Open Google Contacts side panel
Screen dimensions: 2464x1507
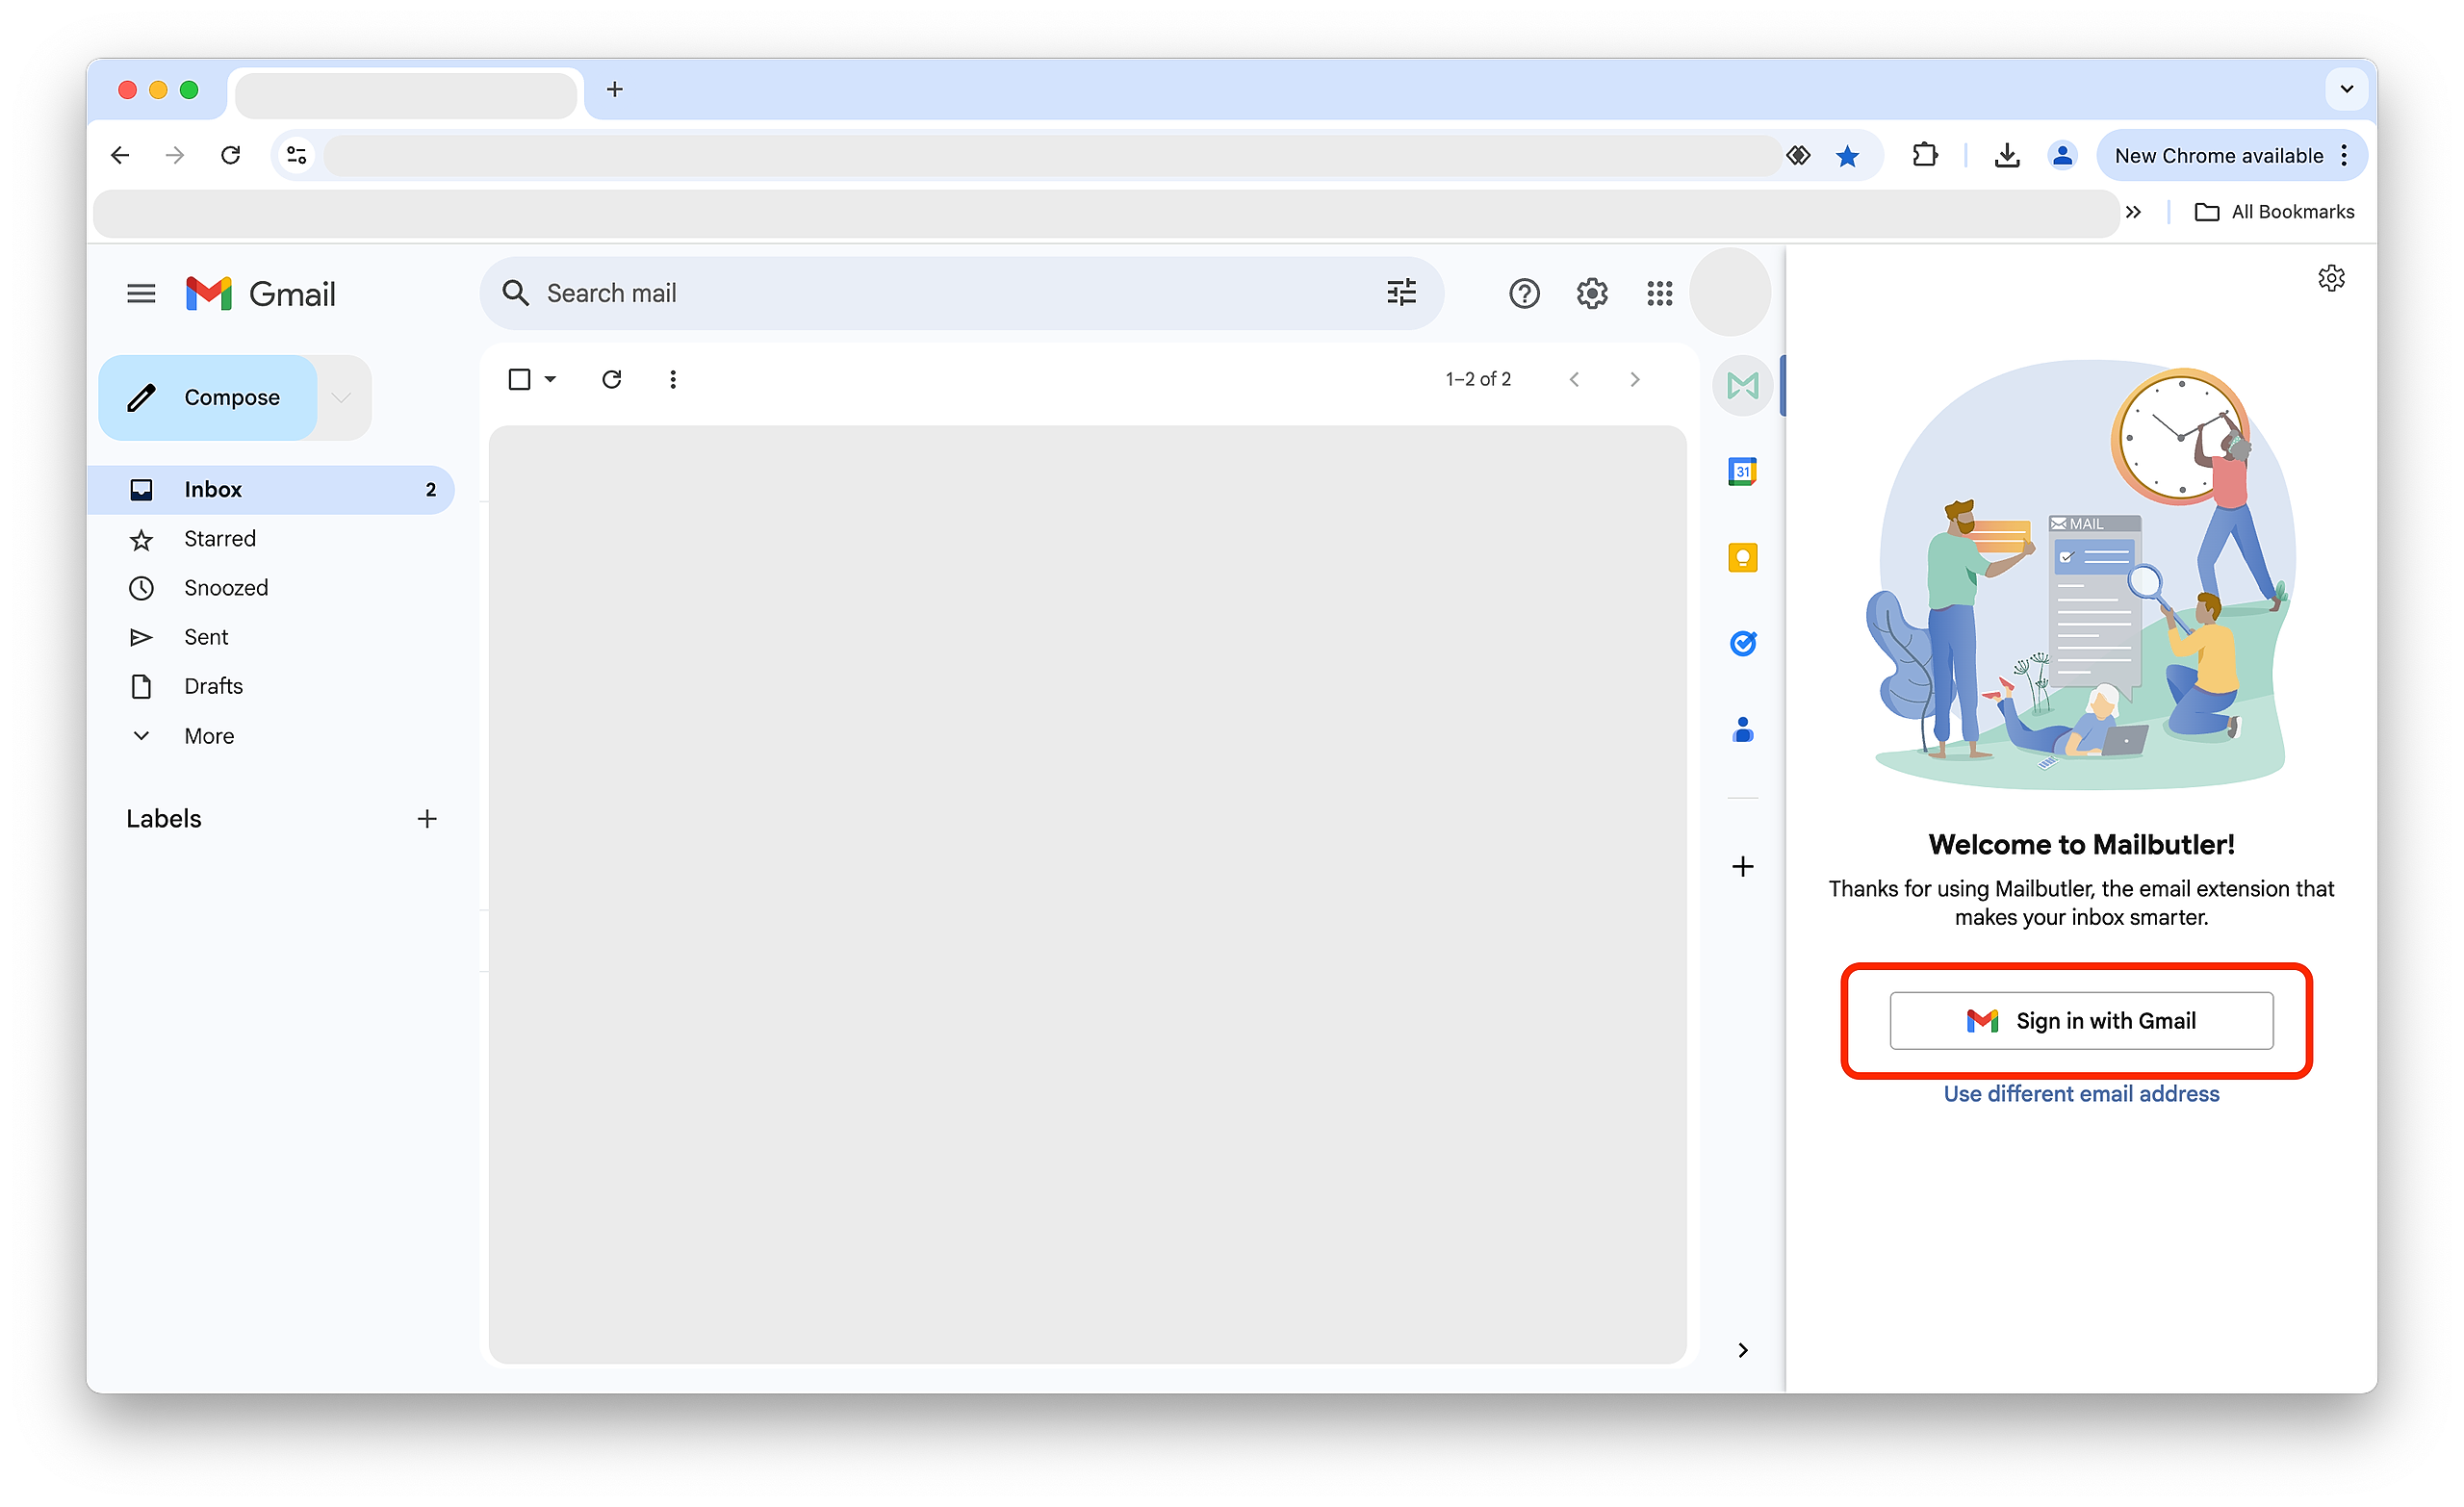click(x=1742, y=729)
